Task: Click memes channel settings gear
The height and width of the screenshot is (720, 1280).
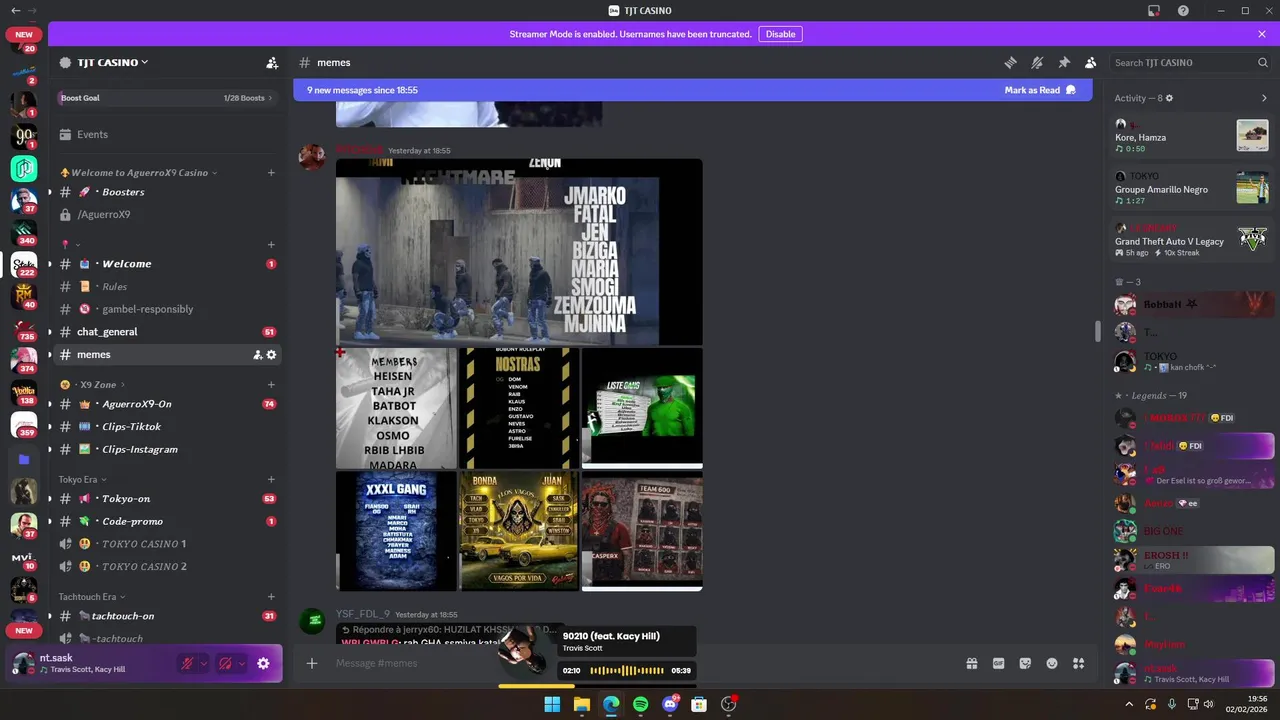Action: coord(271,355)
